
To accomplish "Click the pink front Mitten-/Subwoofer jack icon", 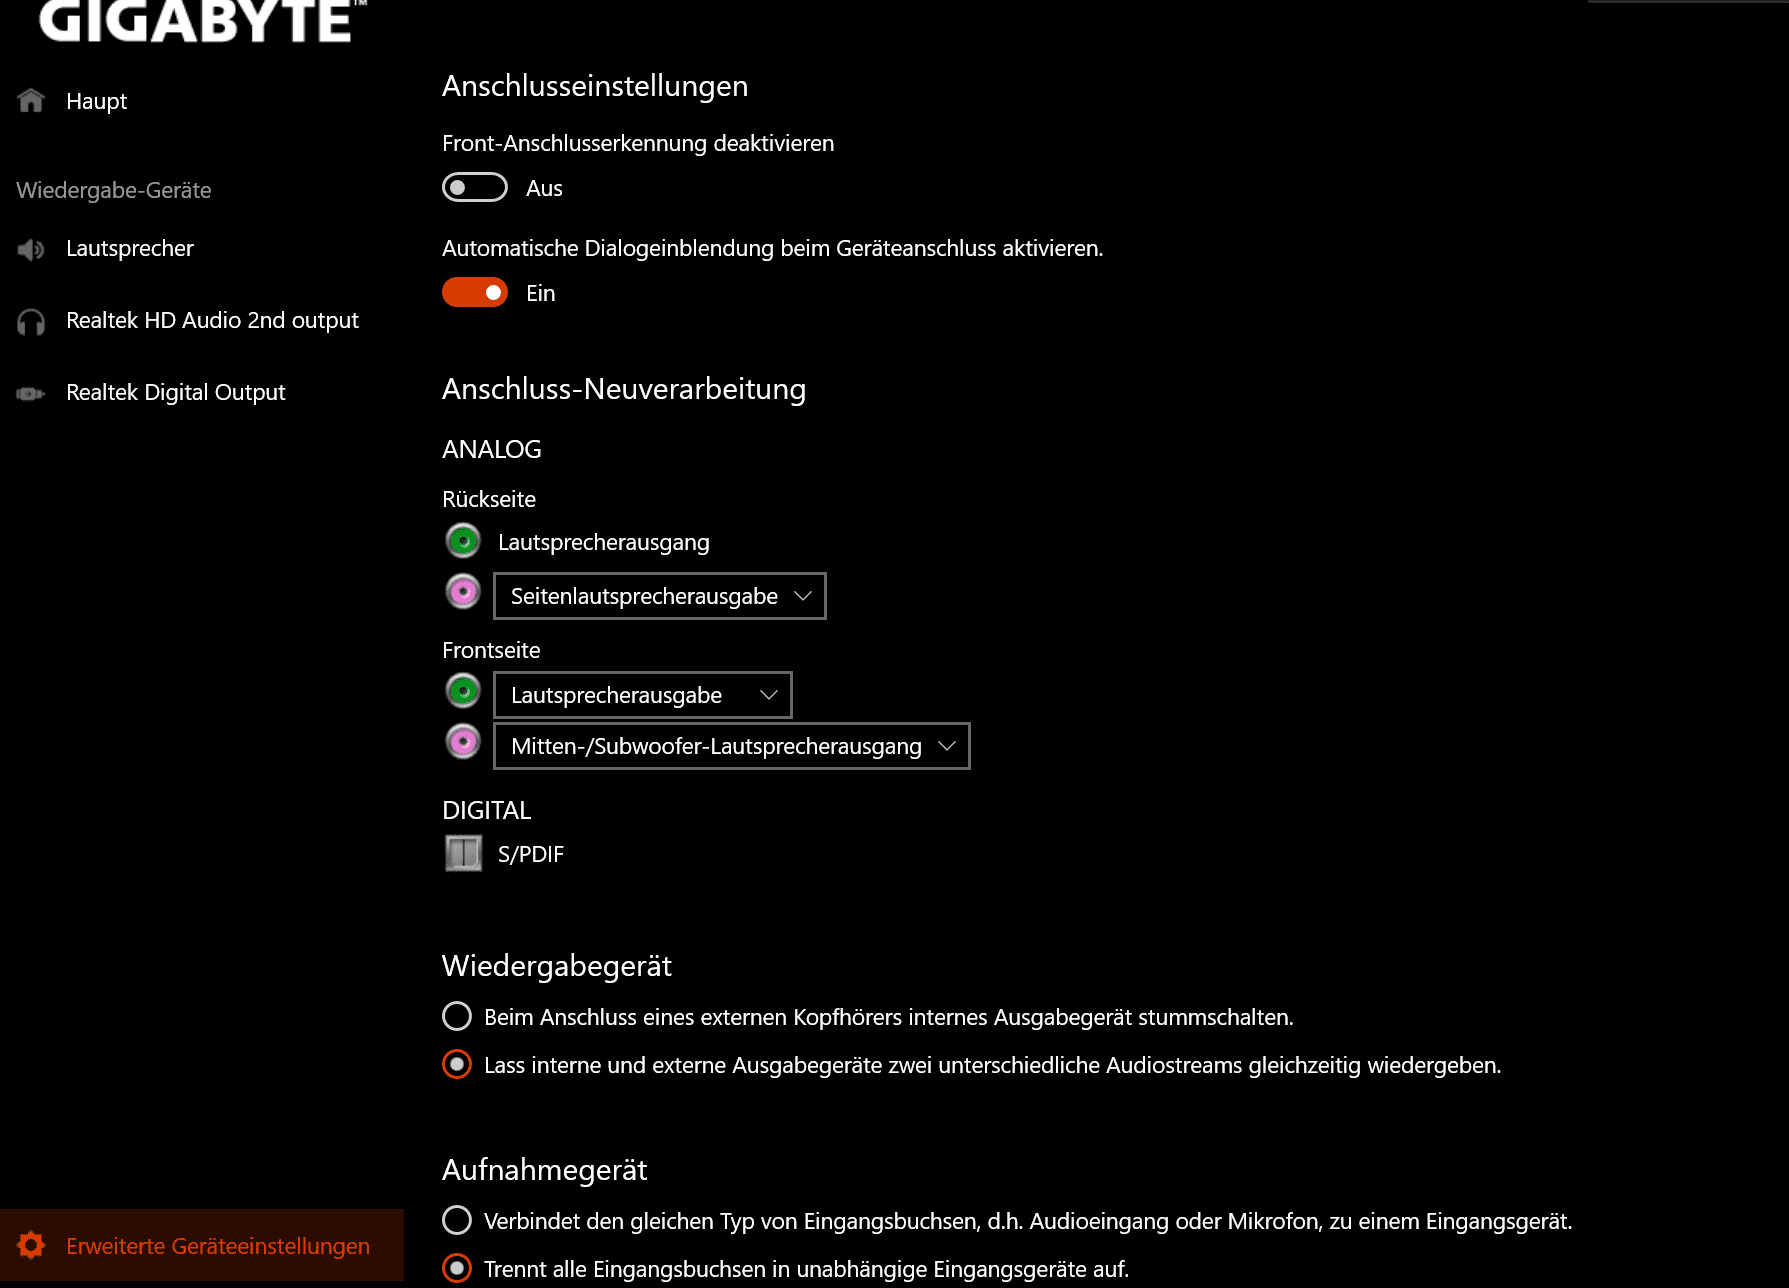I will coord(463,742).
